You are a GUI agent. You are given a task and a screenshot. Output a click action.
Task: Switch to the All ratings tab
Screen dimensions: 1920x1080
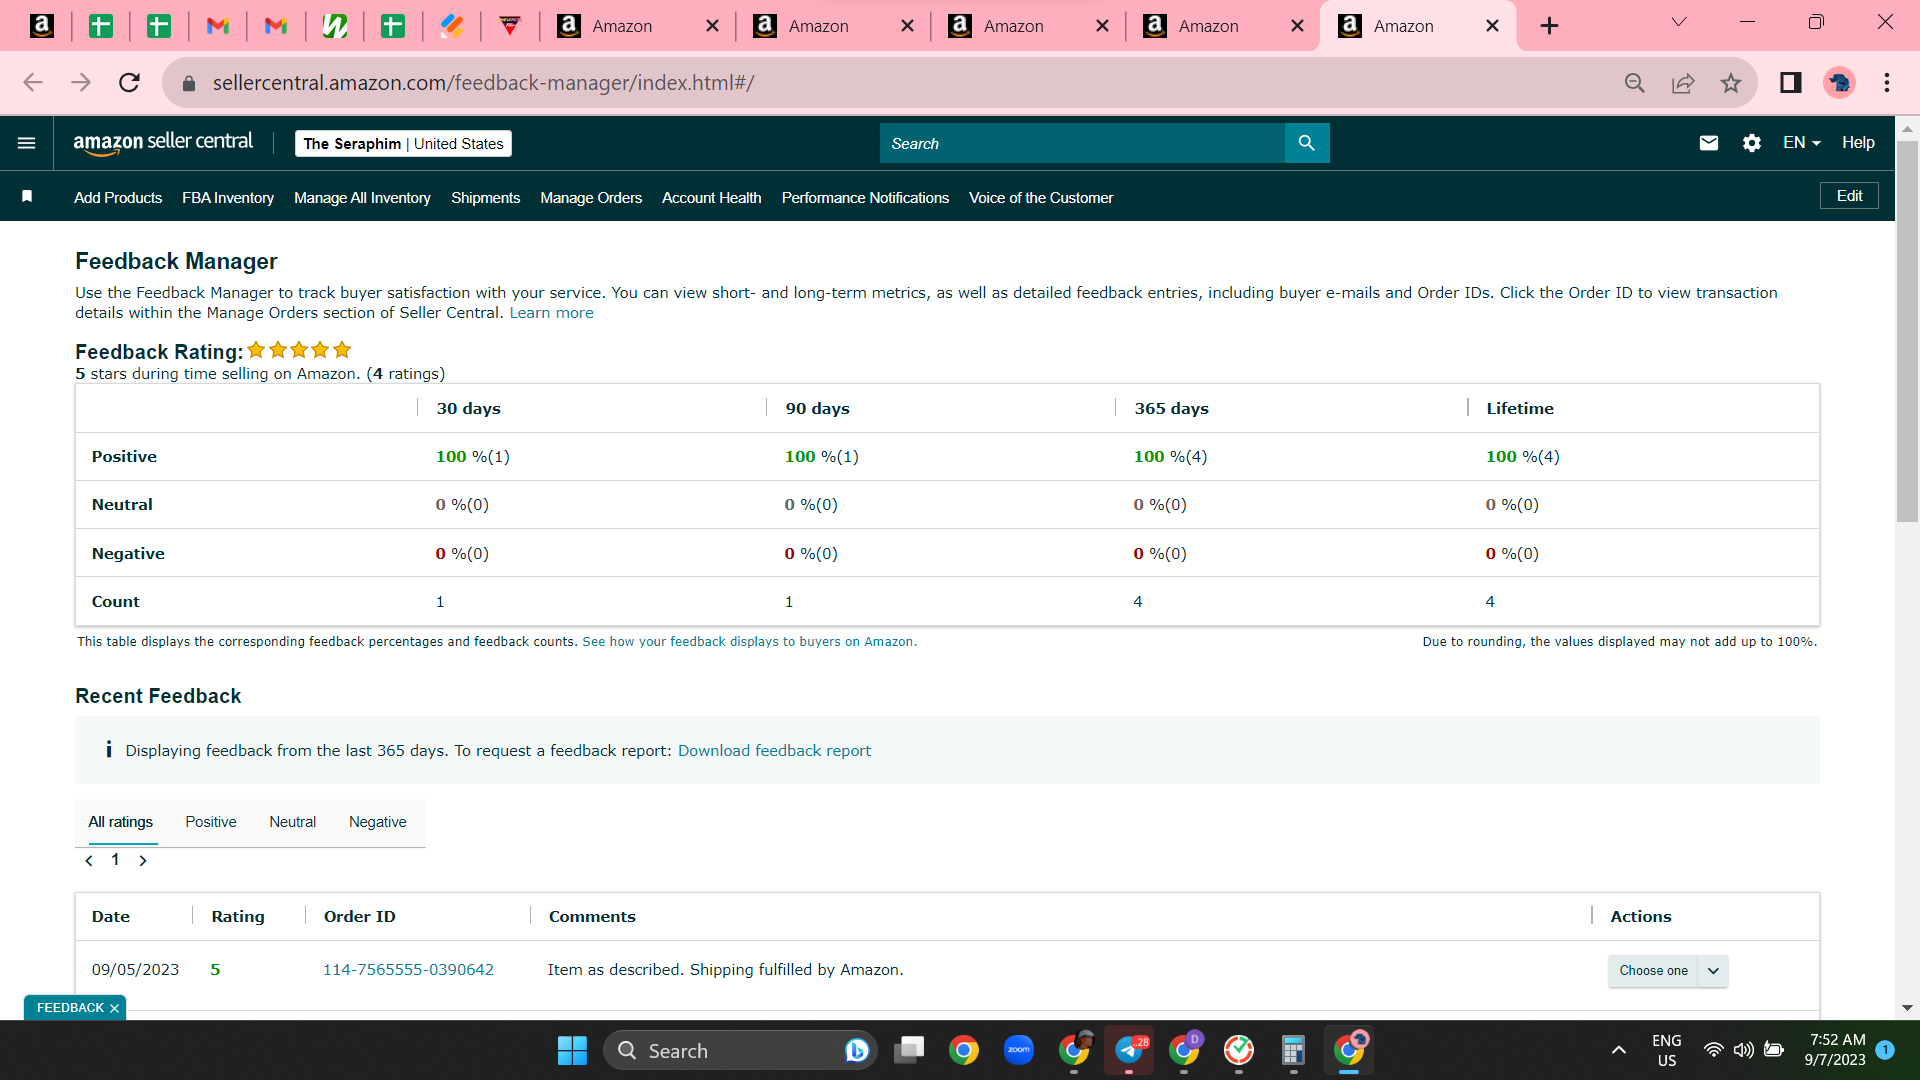(x=121, y=822)
